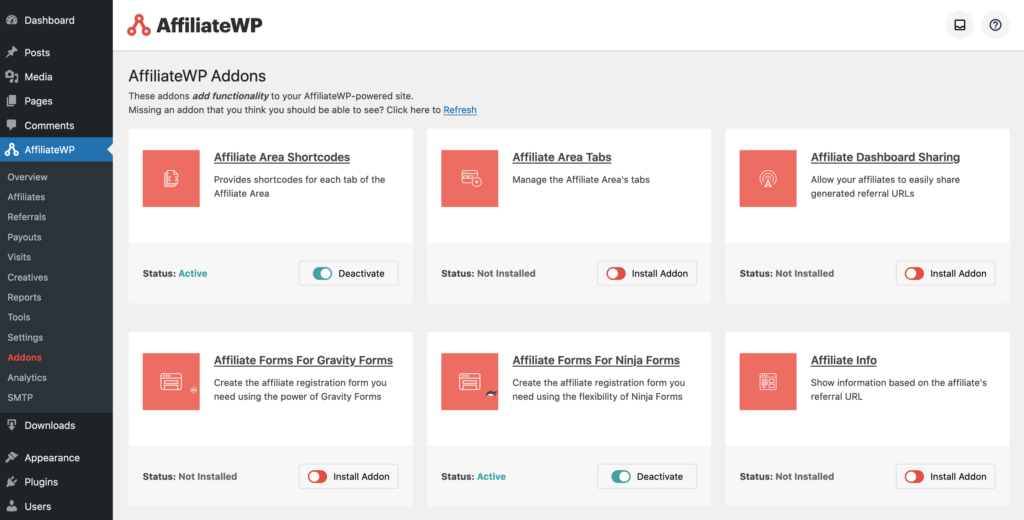This screenshot has height=520, width=1024.
Task: Go to Payouts submenu
Action: [25, 237]
